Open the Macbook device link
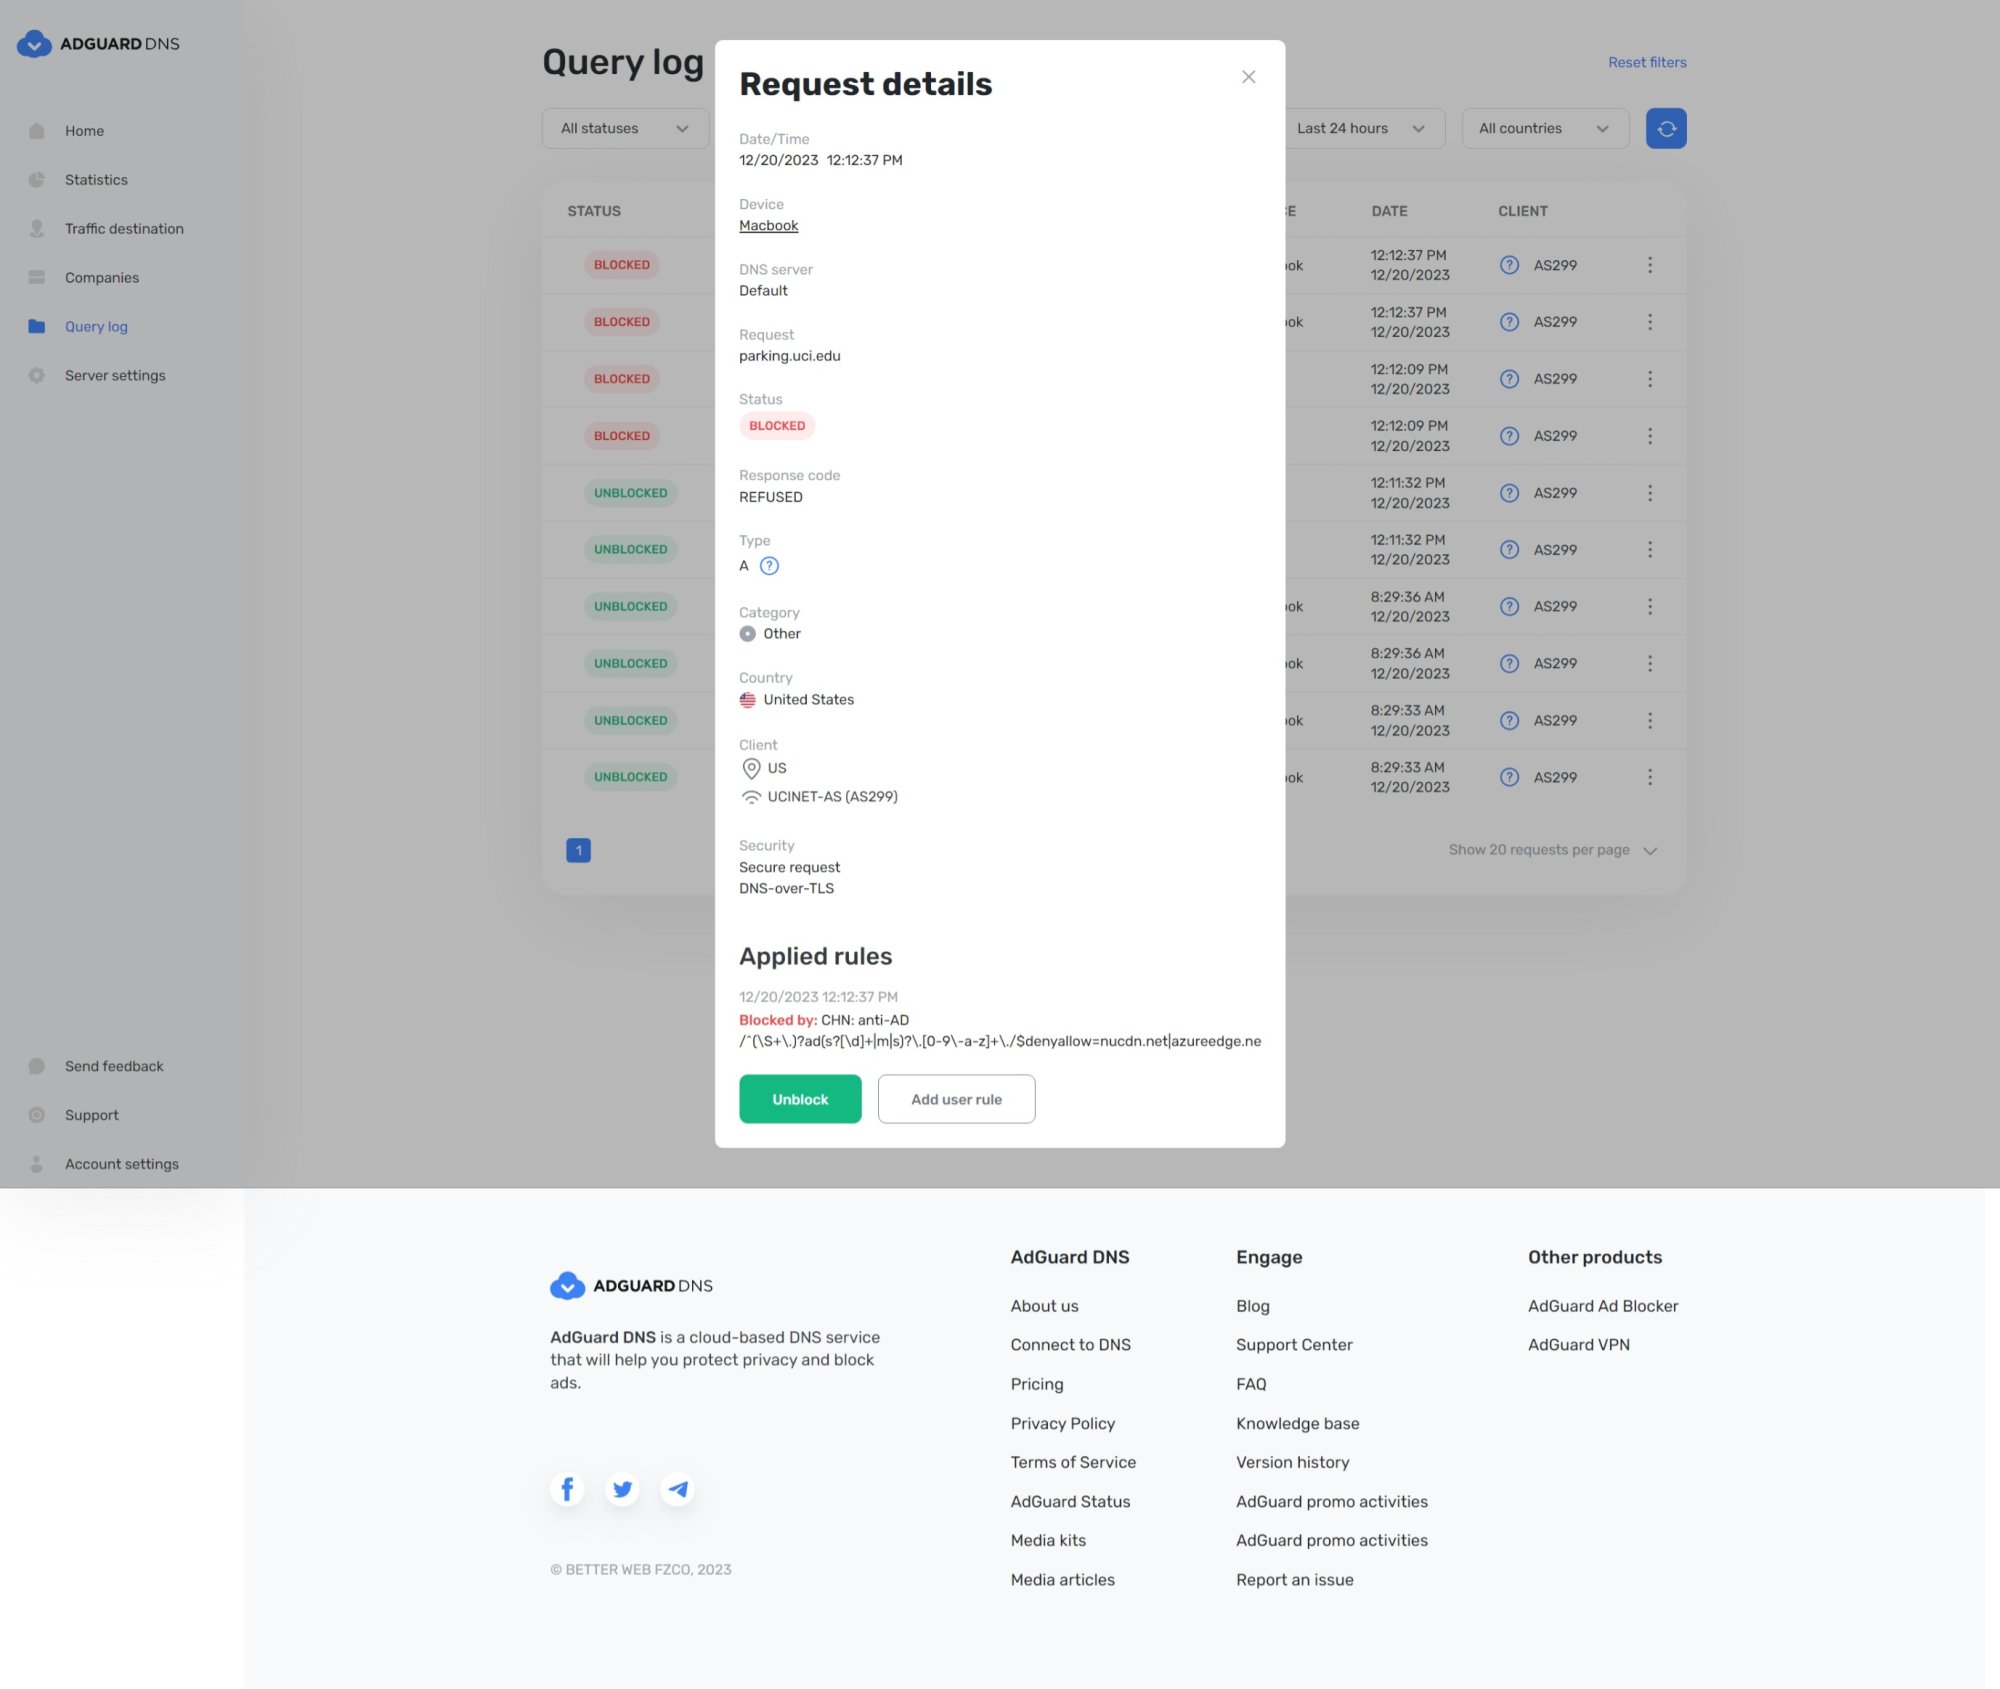 pos(768,225)
